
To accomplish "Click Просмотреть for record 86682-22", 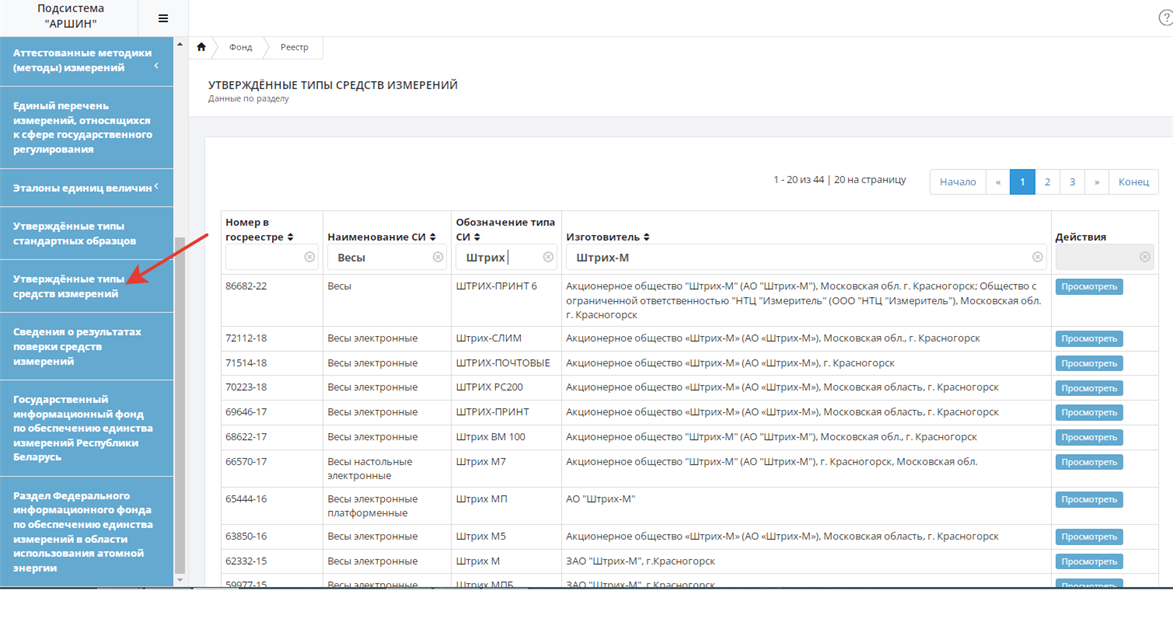I will click(1088, 286).
